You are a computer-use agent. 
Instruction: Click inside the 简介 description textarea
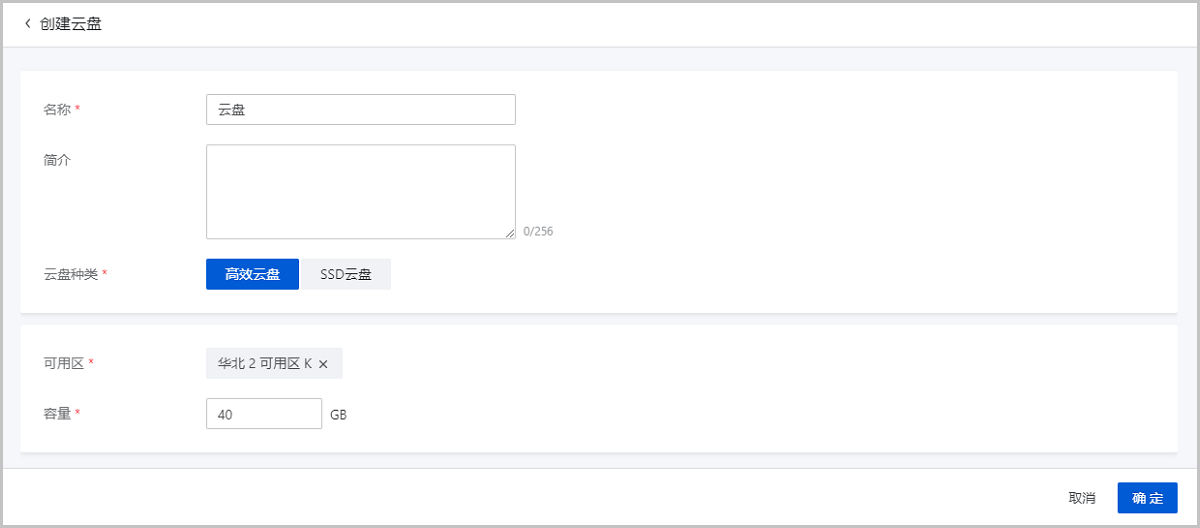(361, 192)
